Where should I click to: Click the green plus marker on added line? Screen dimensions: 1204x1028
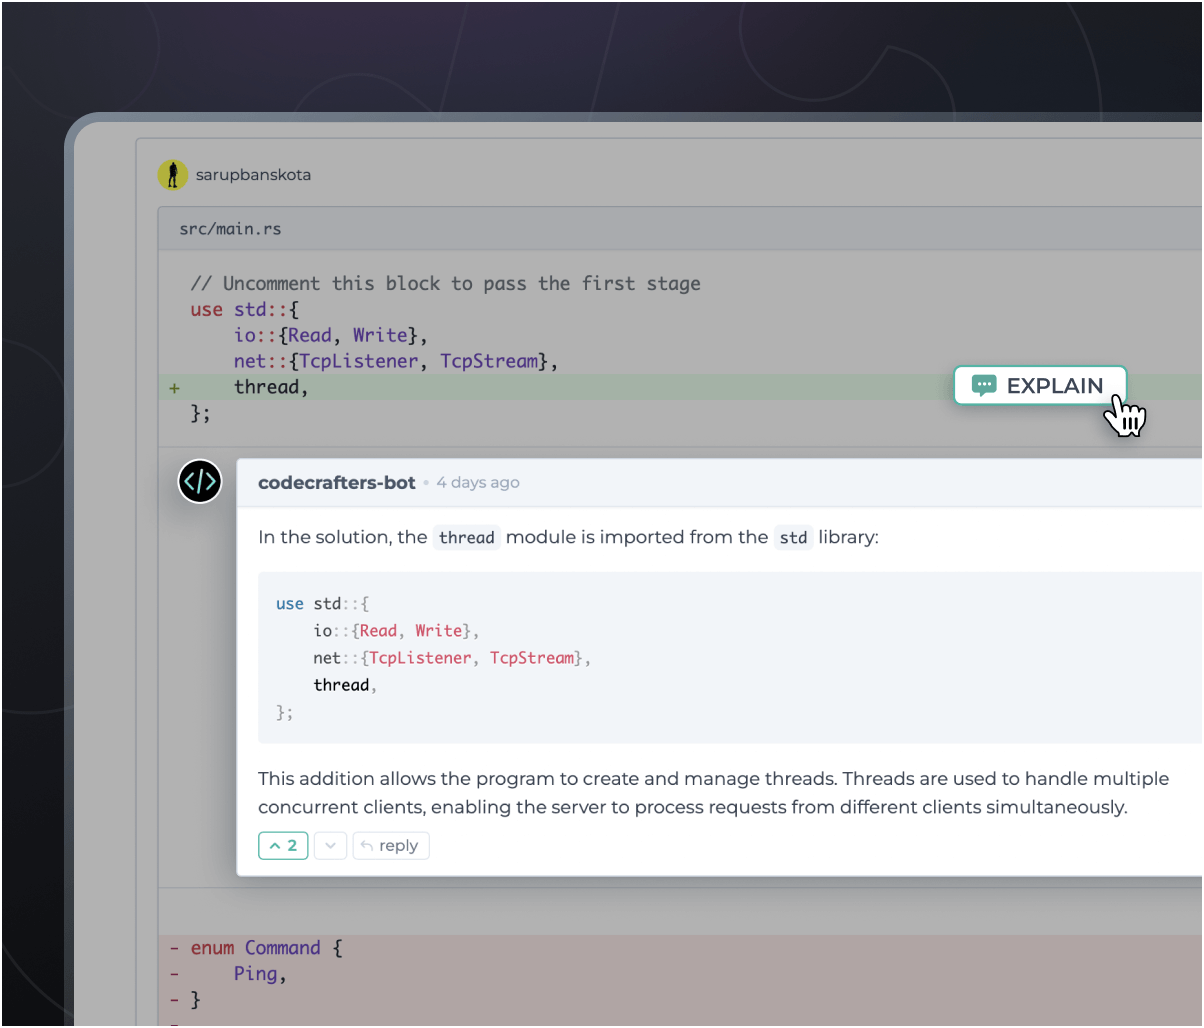click(x=174, y=387)
